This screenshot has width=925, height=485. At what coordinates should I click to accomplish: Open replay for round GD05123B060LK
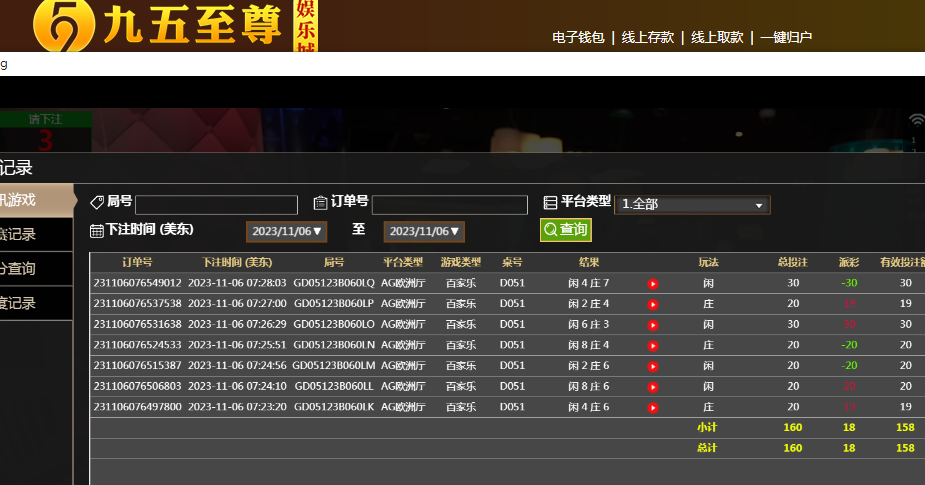(652, 408)
